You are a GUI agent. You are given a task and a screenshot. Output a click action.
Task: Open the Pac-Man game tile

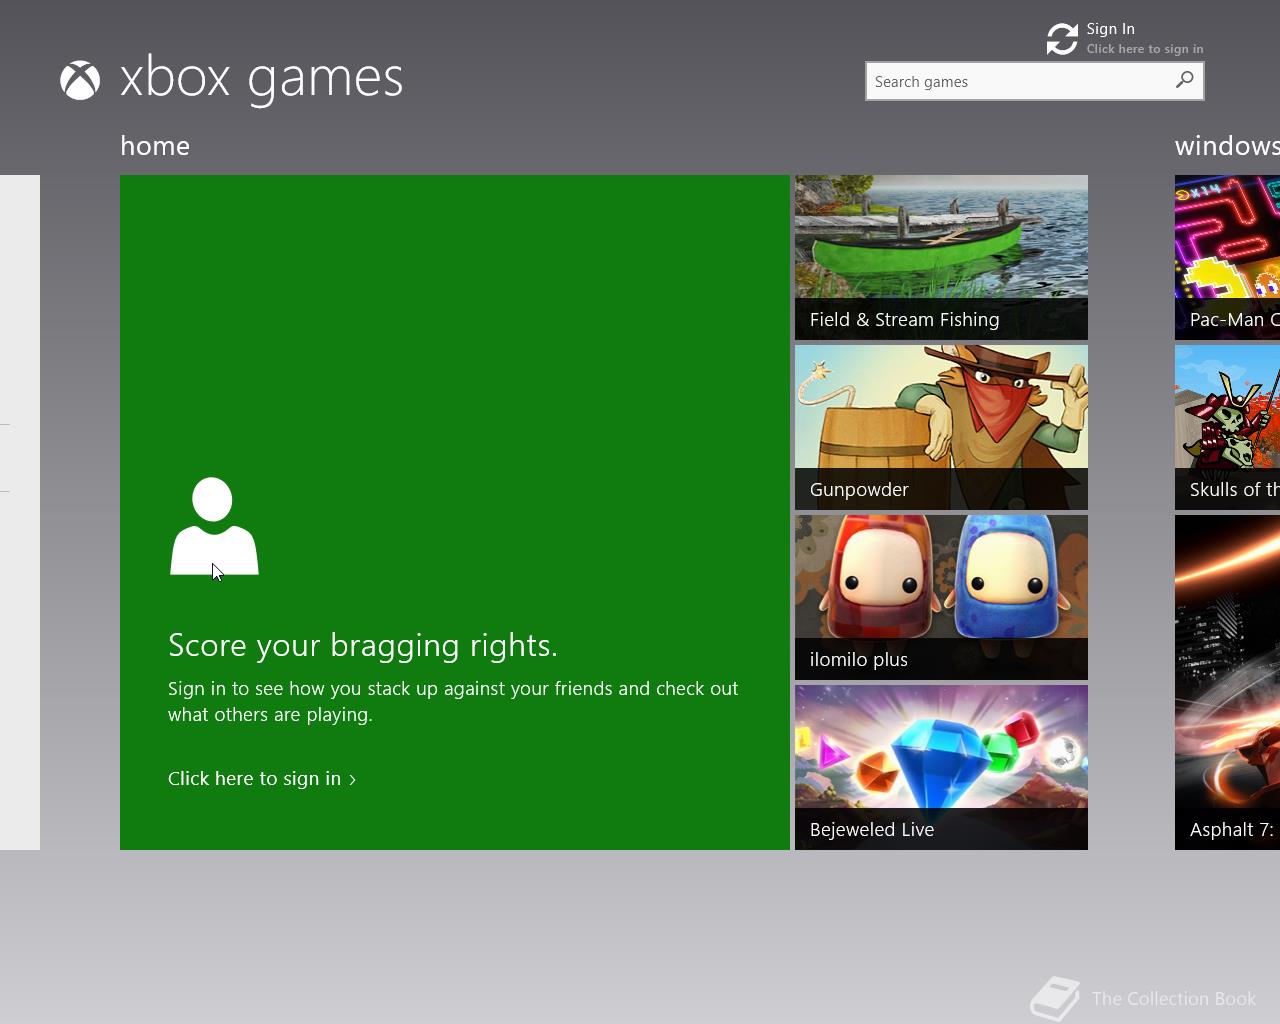click(1227, 257)
